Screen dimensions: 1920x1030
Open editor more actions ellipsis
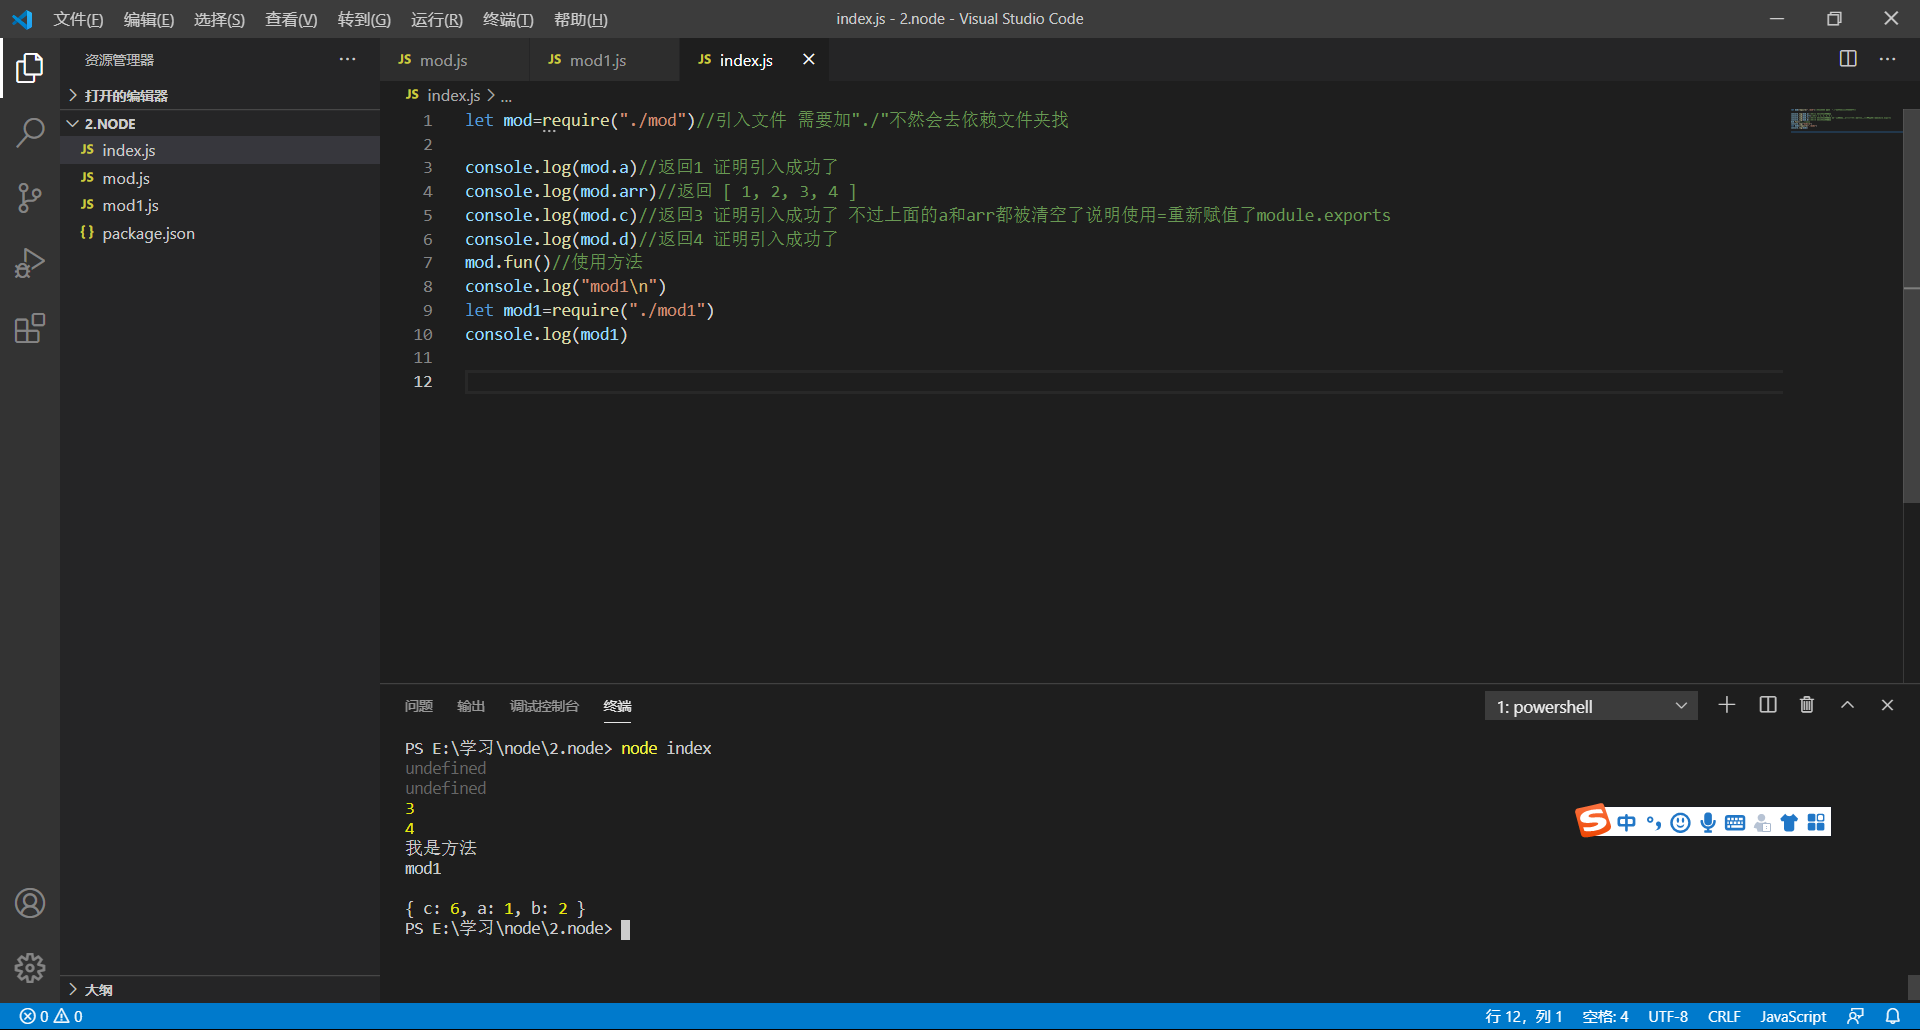(1887, 59)
